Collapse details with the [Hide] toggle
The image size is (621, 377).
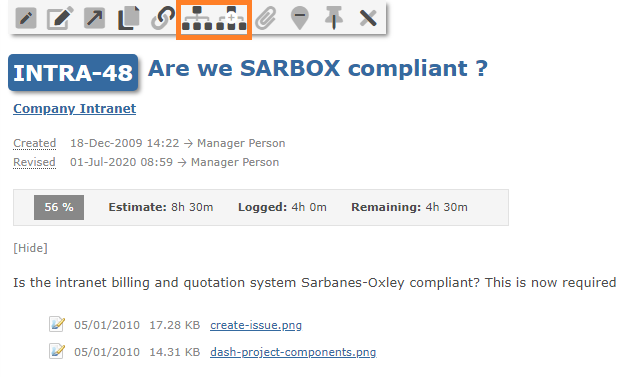(x=30, y=248)
